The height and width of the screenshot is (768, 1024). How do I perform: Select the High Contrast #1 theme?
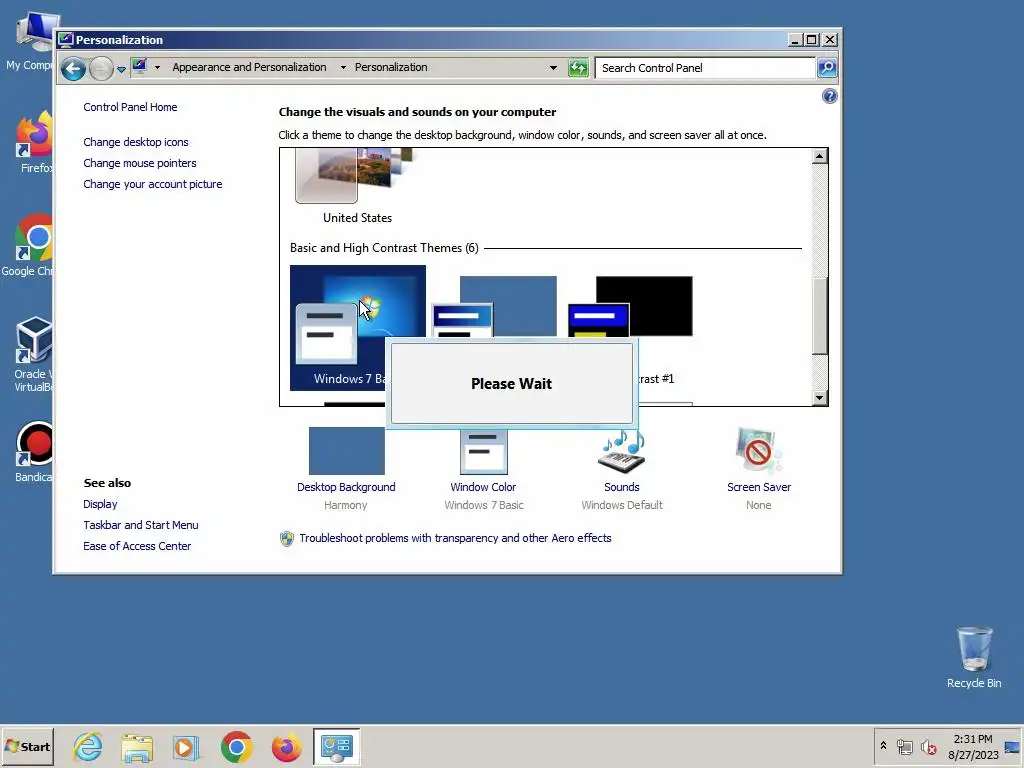click(631, 307)
